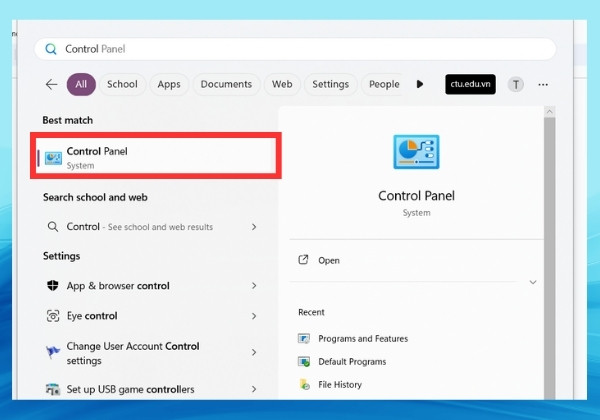Click large Control Panel preview icon

pyautogui.click(x=416, y=152)
